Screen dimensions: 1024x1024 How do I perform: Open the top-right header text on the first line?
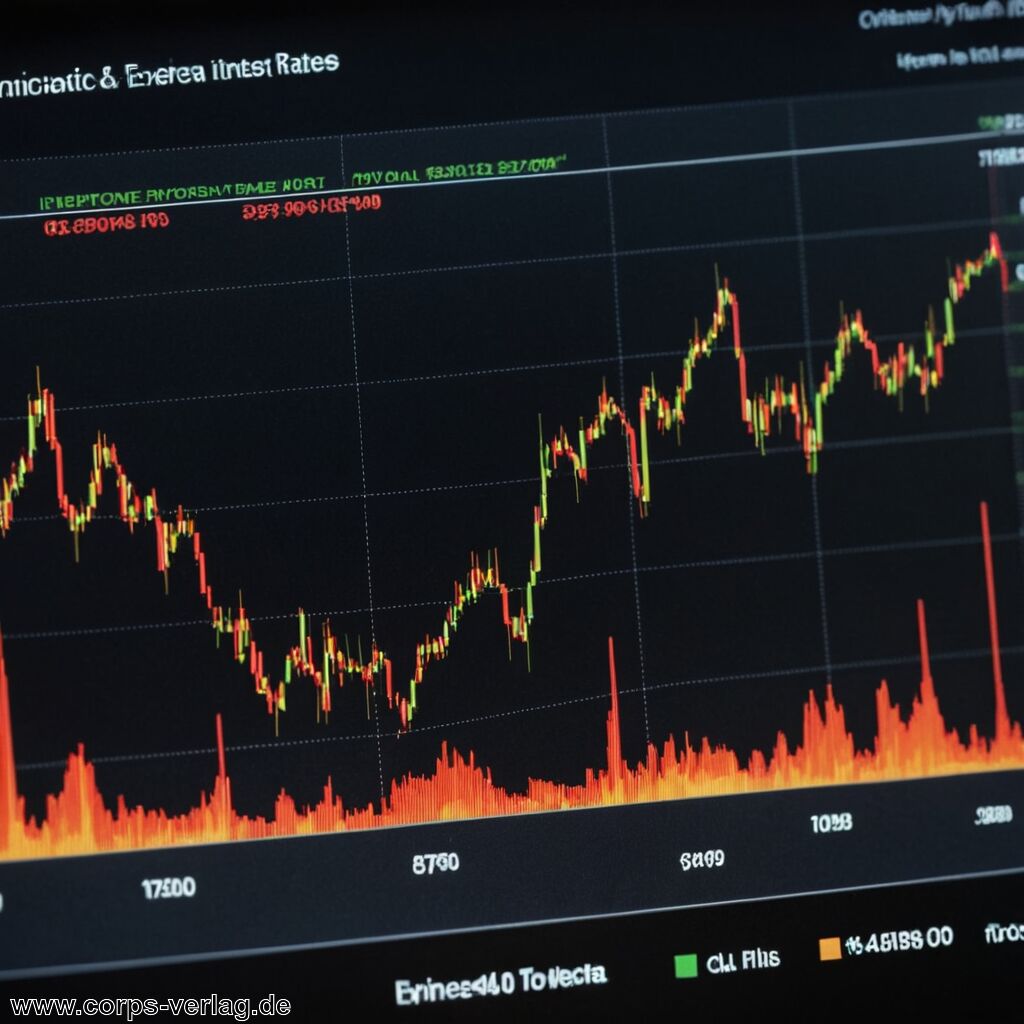tap(940, 18)
